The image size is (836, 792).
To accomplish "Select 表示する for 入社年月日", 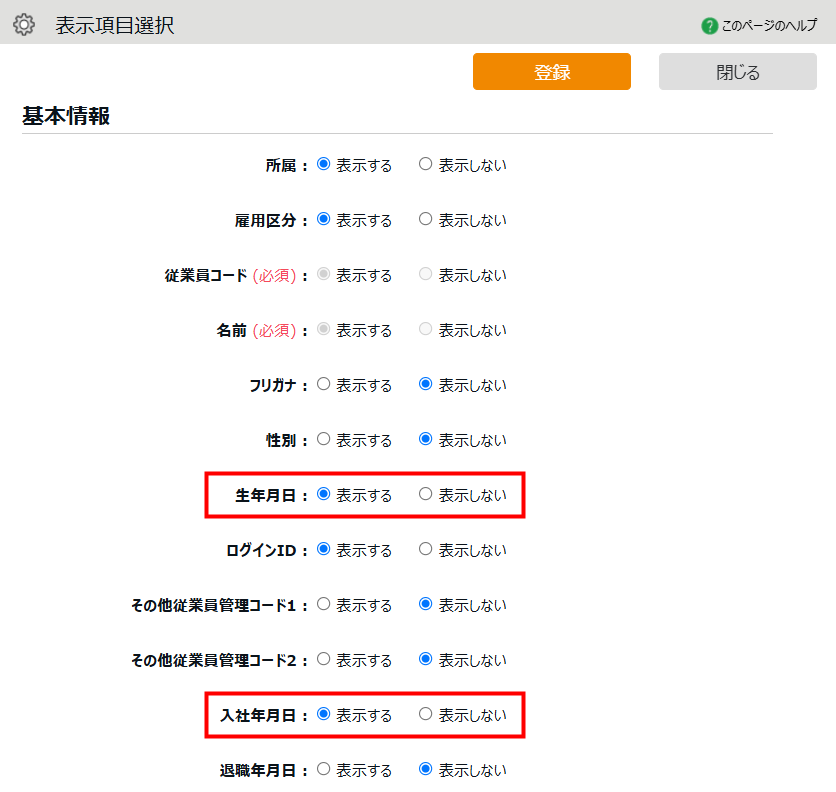I will click(324, 714).
